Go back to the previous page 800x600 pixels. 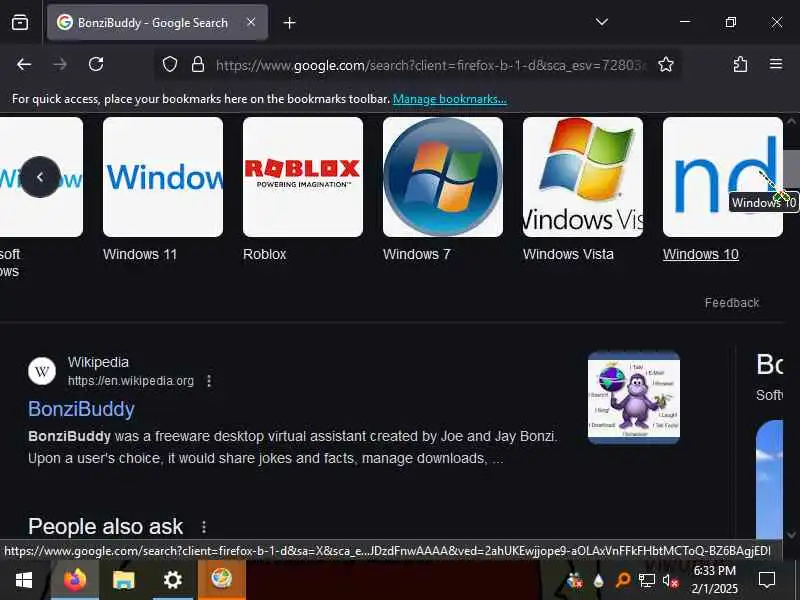point(24,64)
